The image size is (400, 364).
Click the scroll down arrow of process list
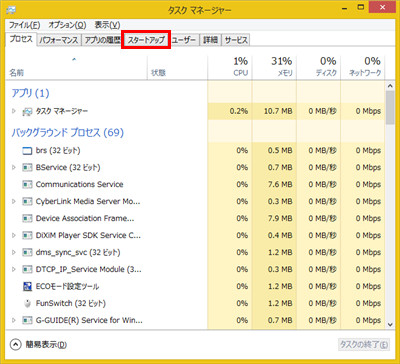(x=390, y=324)
